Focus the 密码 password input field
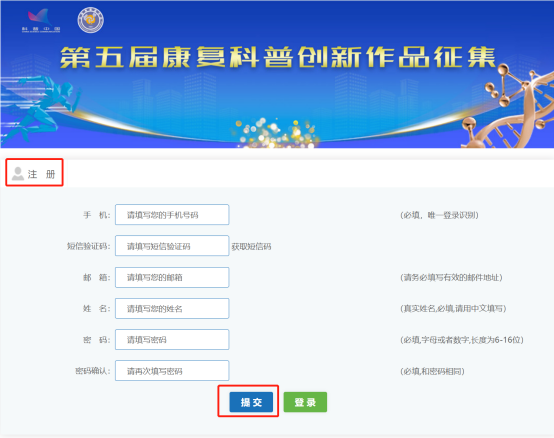554x438 pixels. point(172,339)
